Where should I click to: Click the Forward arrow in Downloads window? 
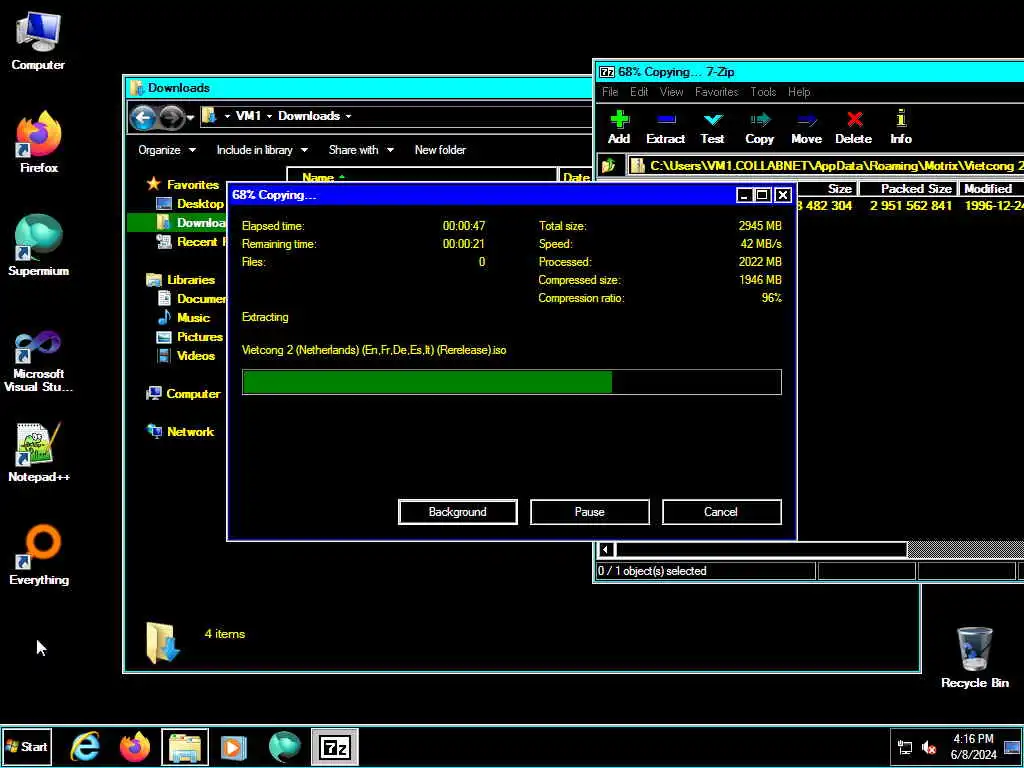(171, 118)
